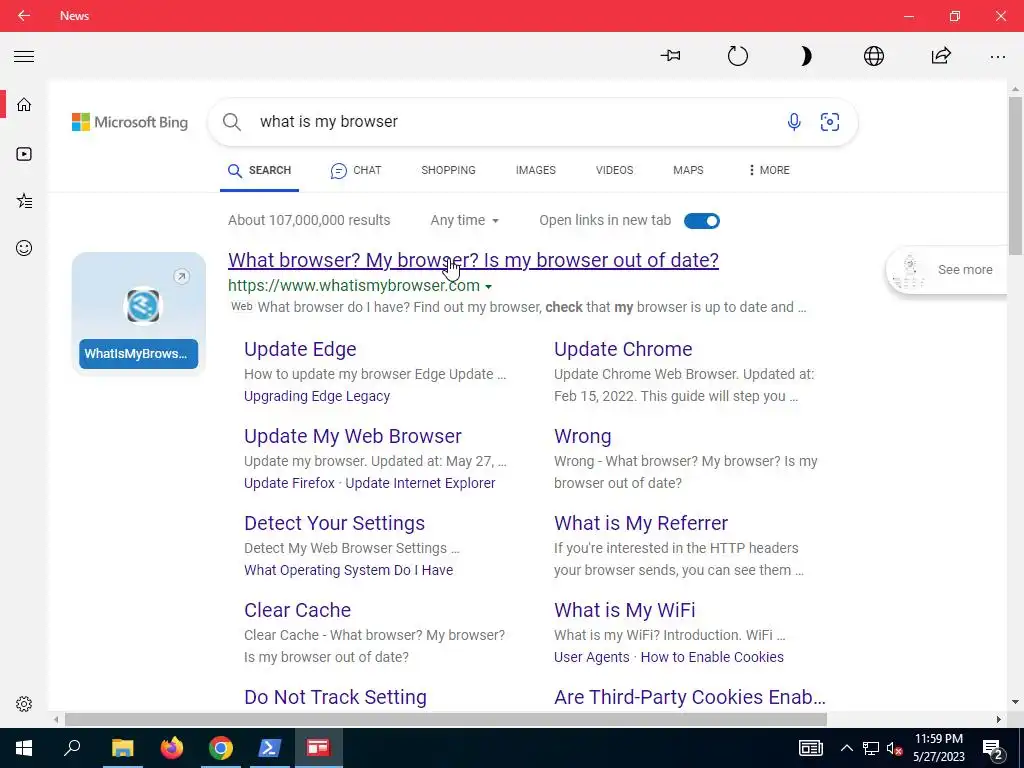The width and height of the screenshot is (1024, 768).
Task: Open the User Agents link
Action: (x=592, y=657)
